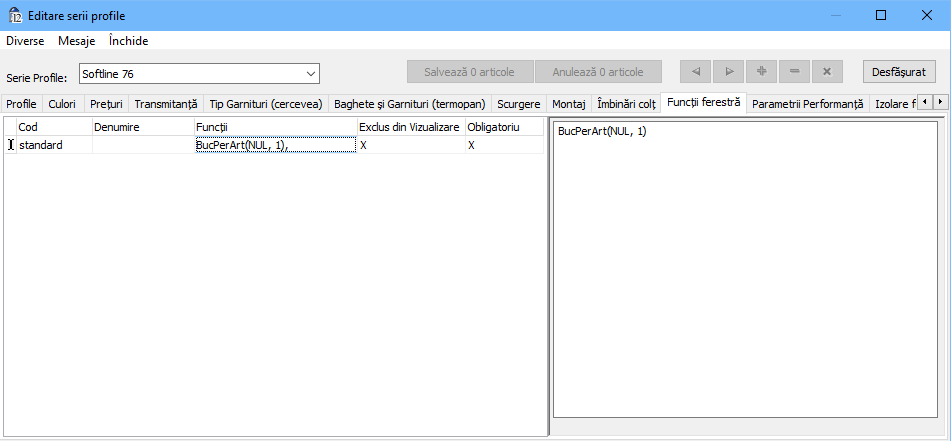This screenshot has height=441, width=951.
Task: Click the X cancel icon in navigator
Action: tap(826, 72)
